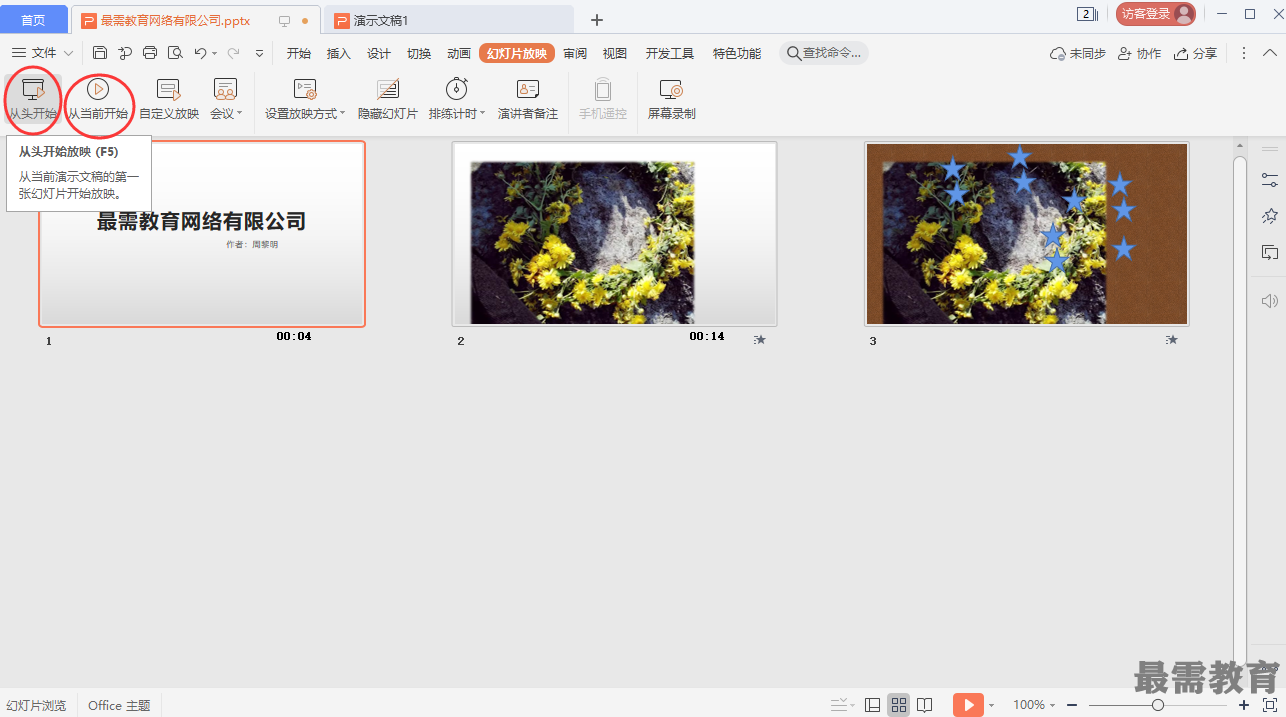Click the presenter notes (演讲者备注) icon

pyautogui.click(x=528, y=89)
